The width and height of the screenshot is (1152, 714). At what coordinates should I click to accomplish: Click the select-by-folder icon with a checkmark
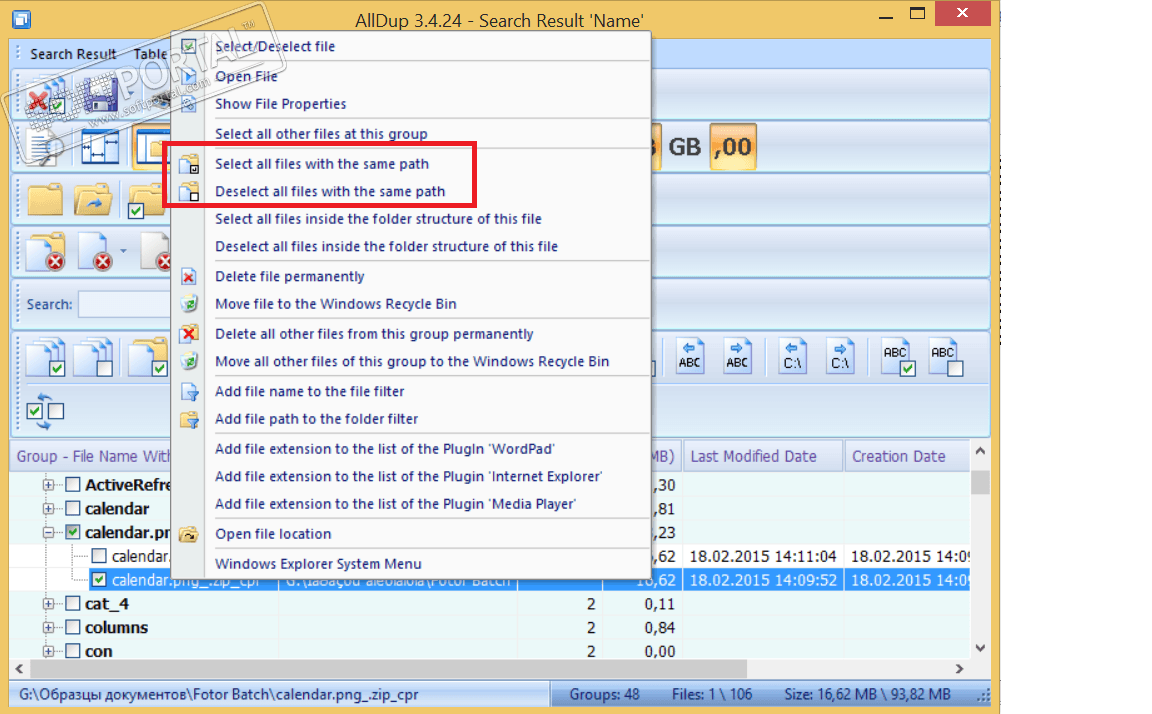(x=149, y=358)
